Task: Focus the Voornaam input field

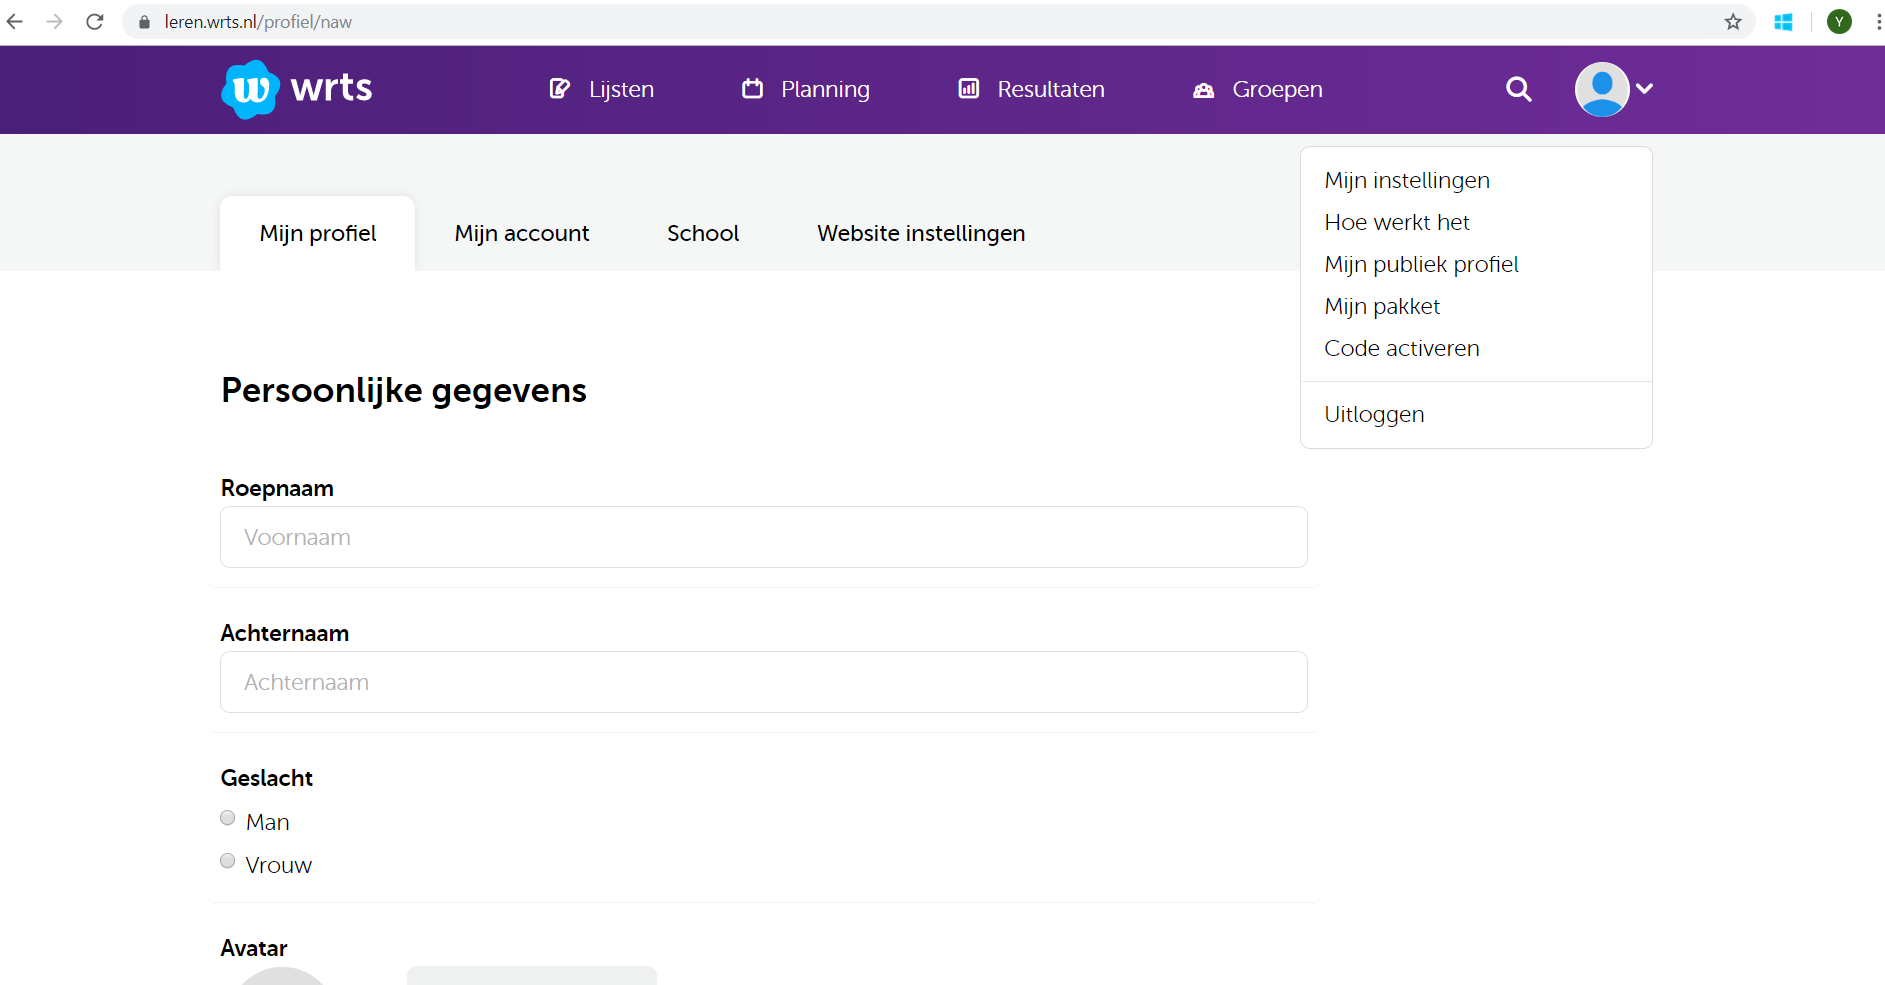Action: point(764,537)
